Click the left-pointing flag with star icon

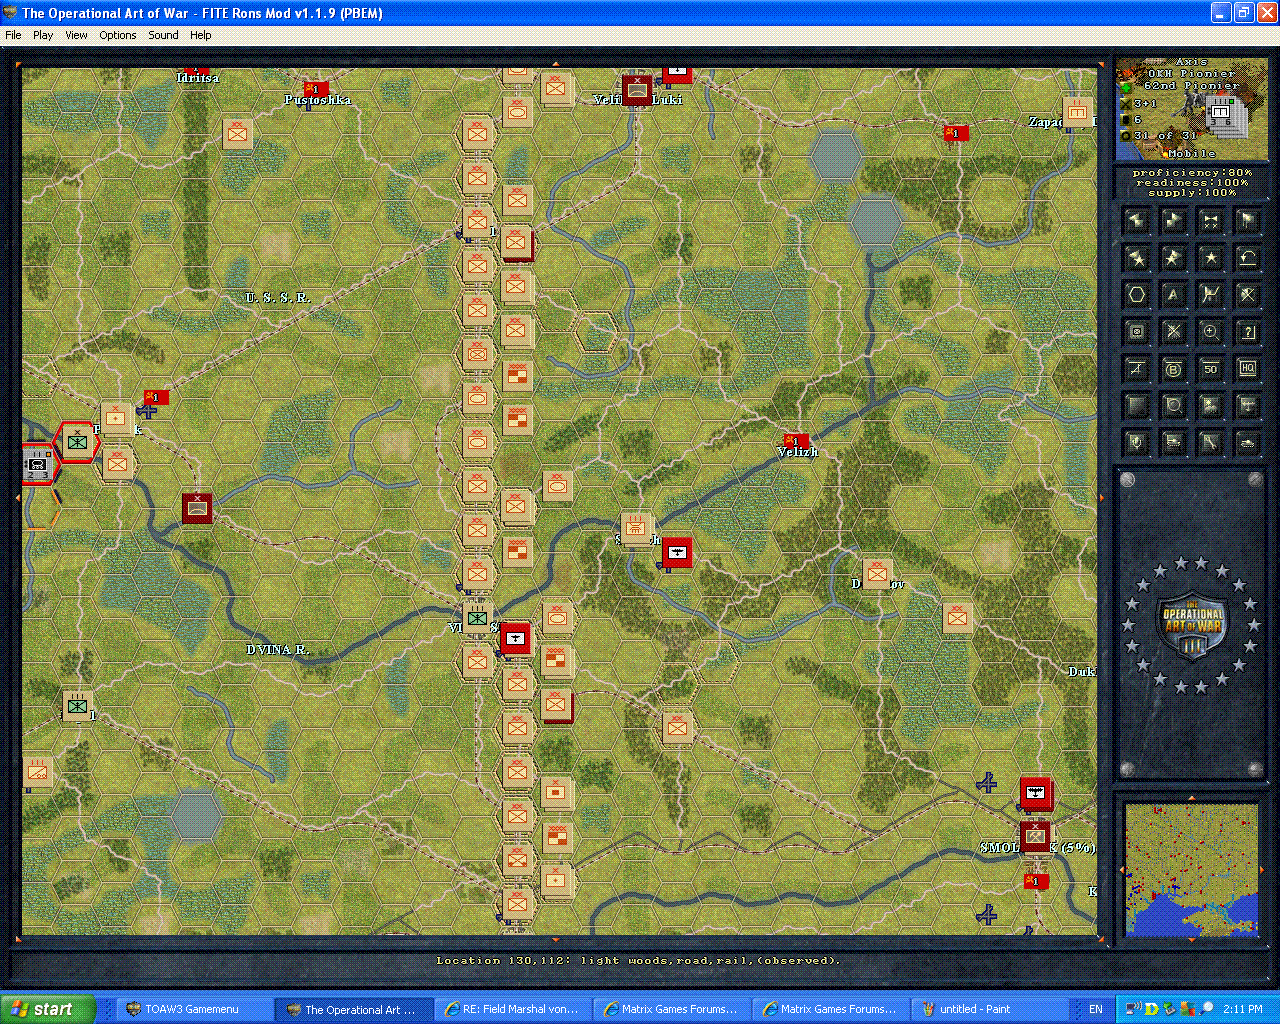pyautogui.click(x=1137, y=258)
